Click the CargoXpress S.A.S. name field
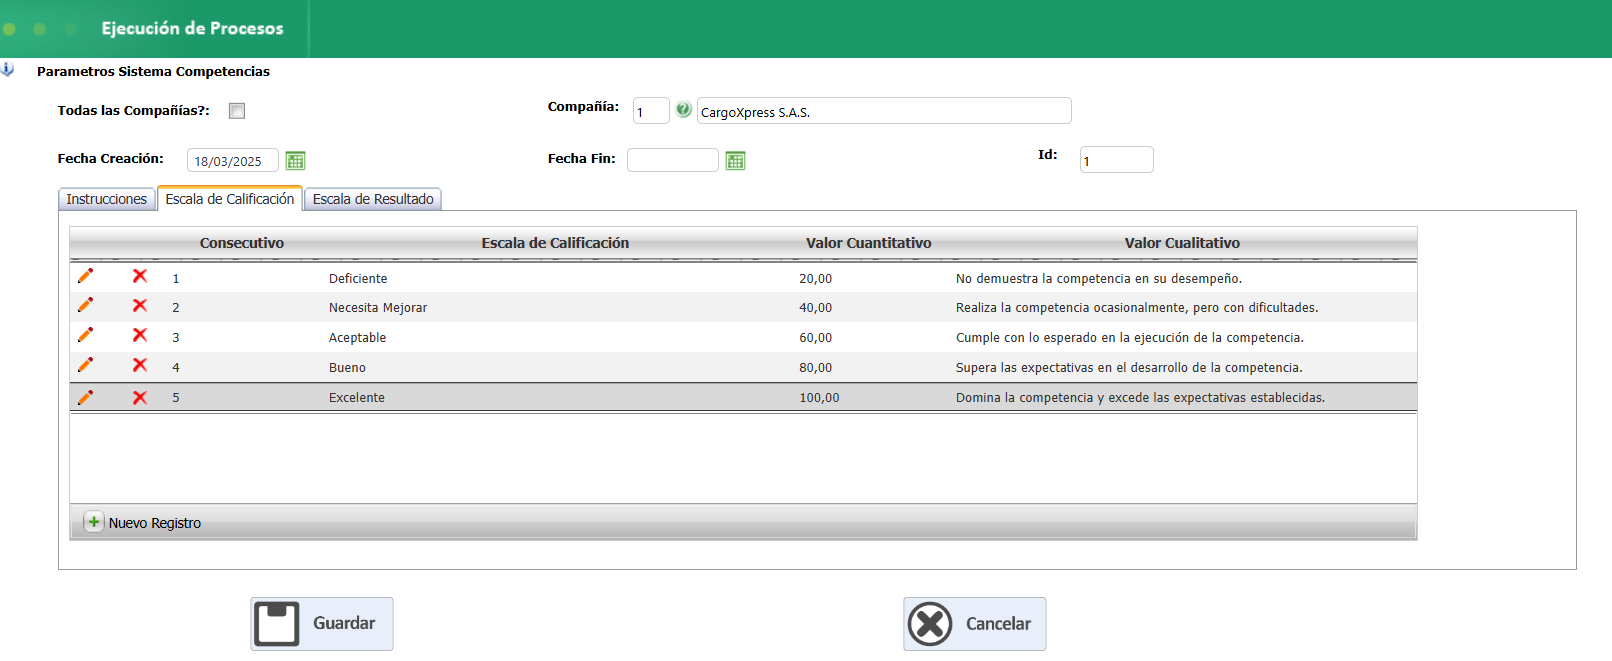Viewport: 1612px width, 661px height. [884, 111]
